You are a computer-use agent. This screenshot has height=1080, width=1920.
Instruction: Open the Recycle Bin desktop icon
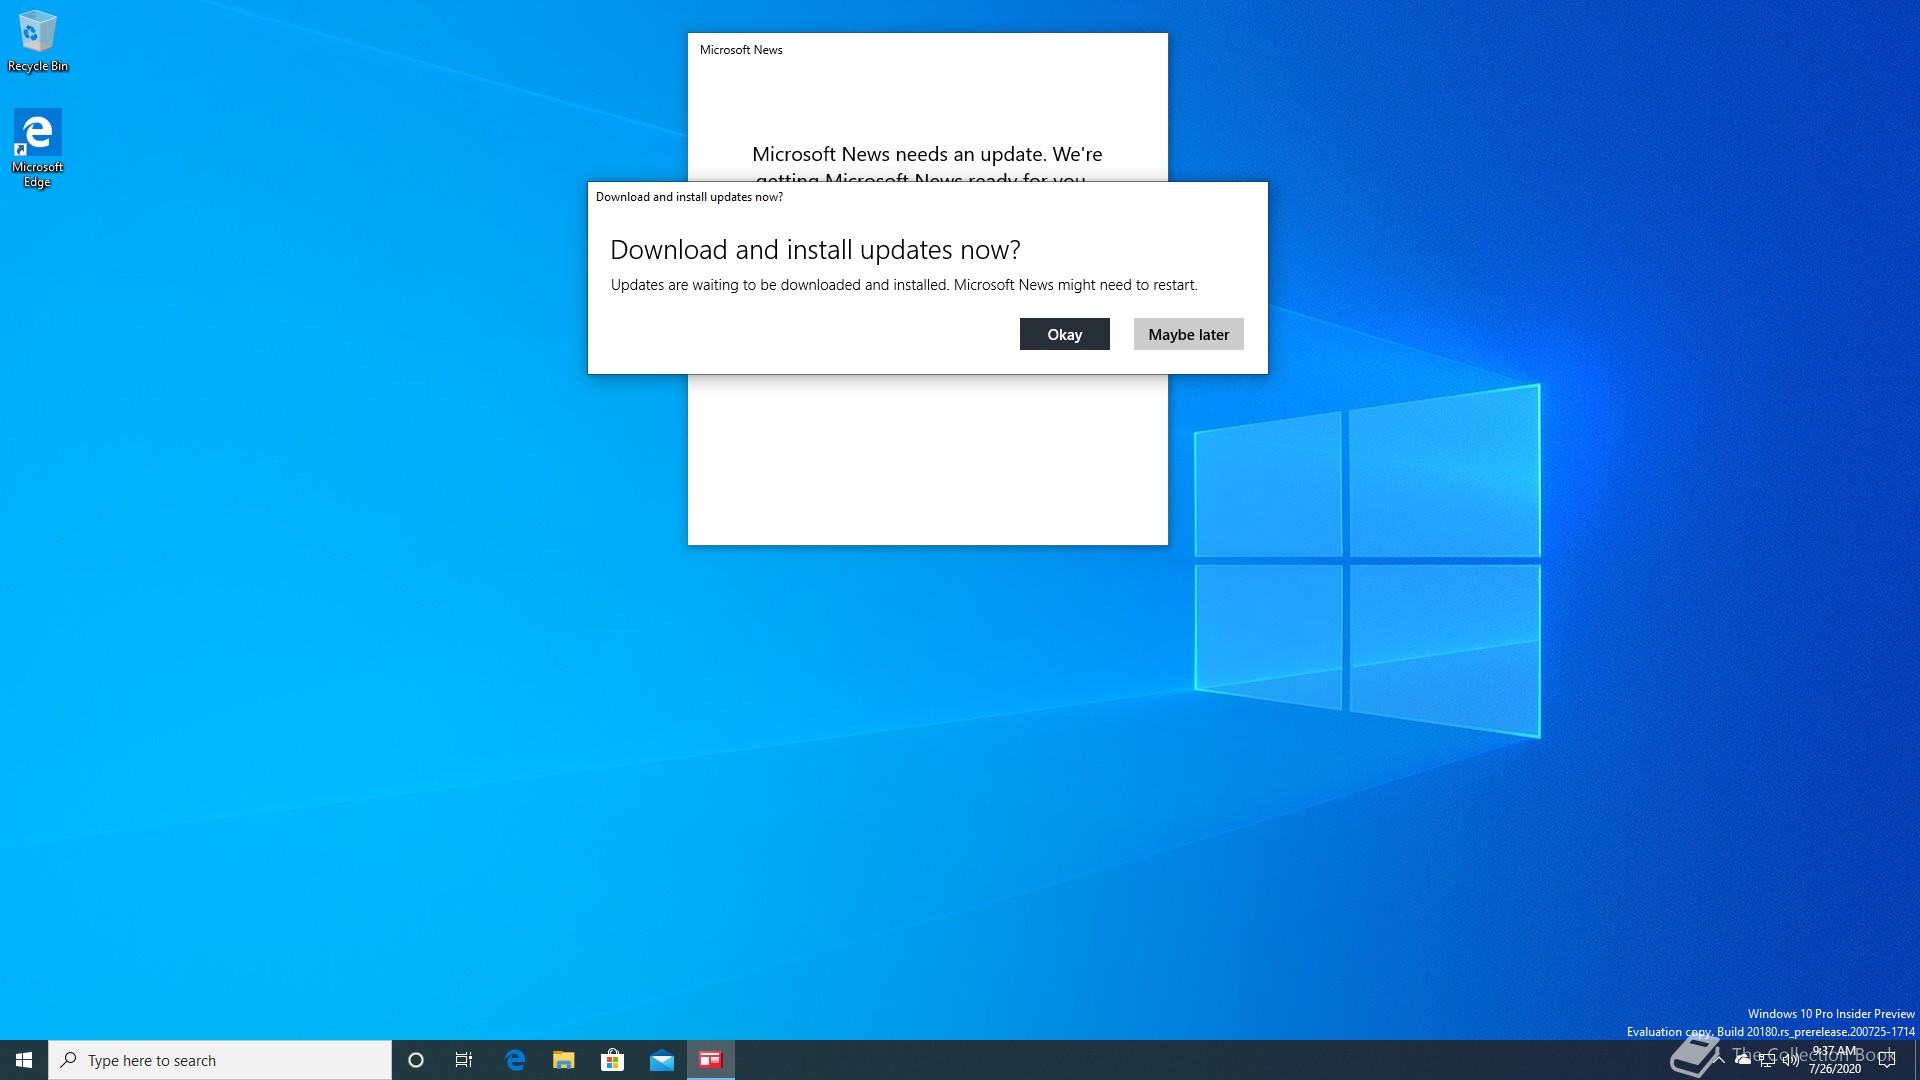38,41
